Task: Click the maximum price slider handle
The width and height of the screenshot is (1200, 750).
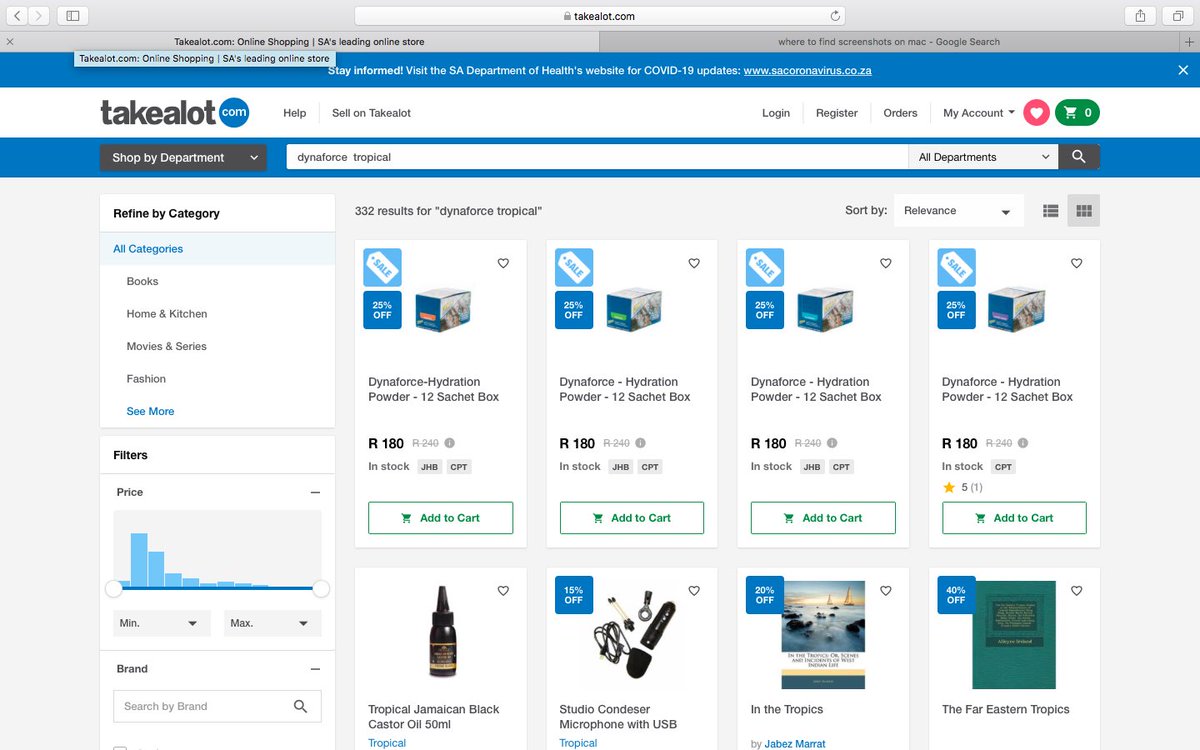Action: pyautogui.click(x=321, y=589)
